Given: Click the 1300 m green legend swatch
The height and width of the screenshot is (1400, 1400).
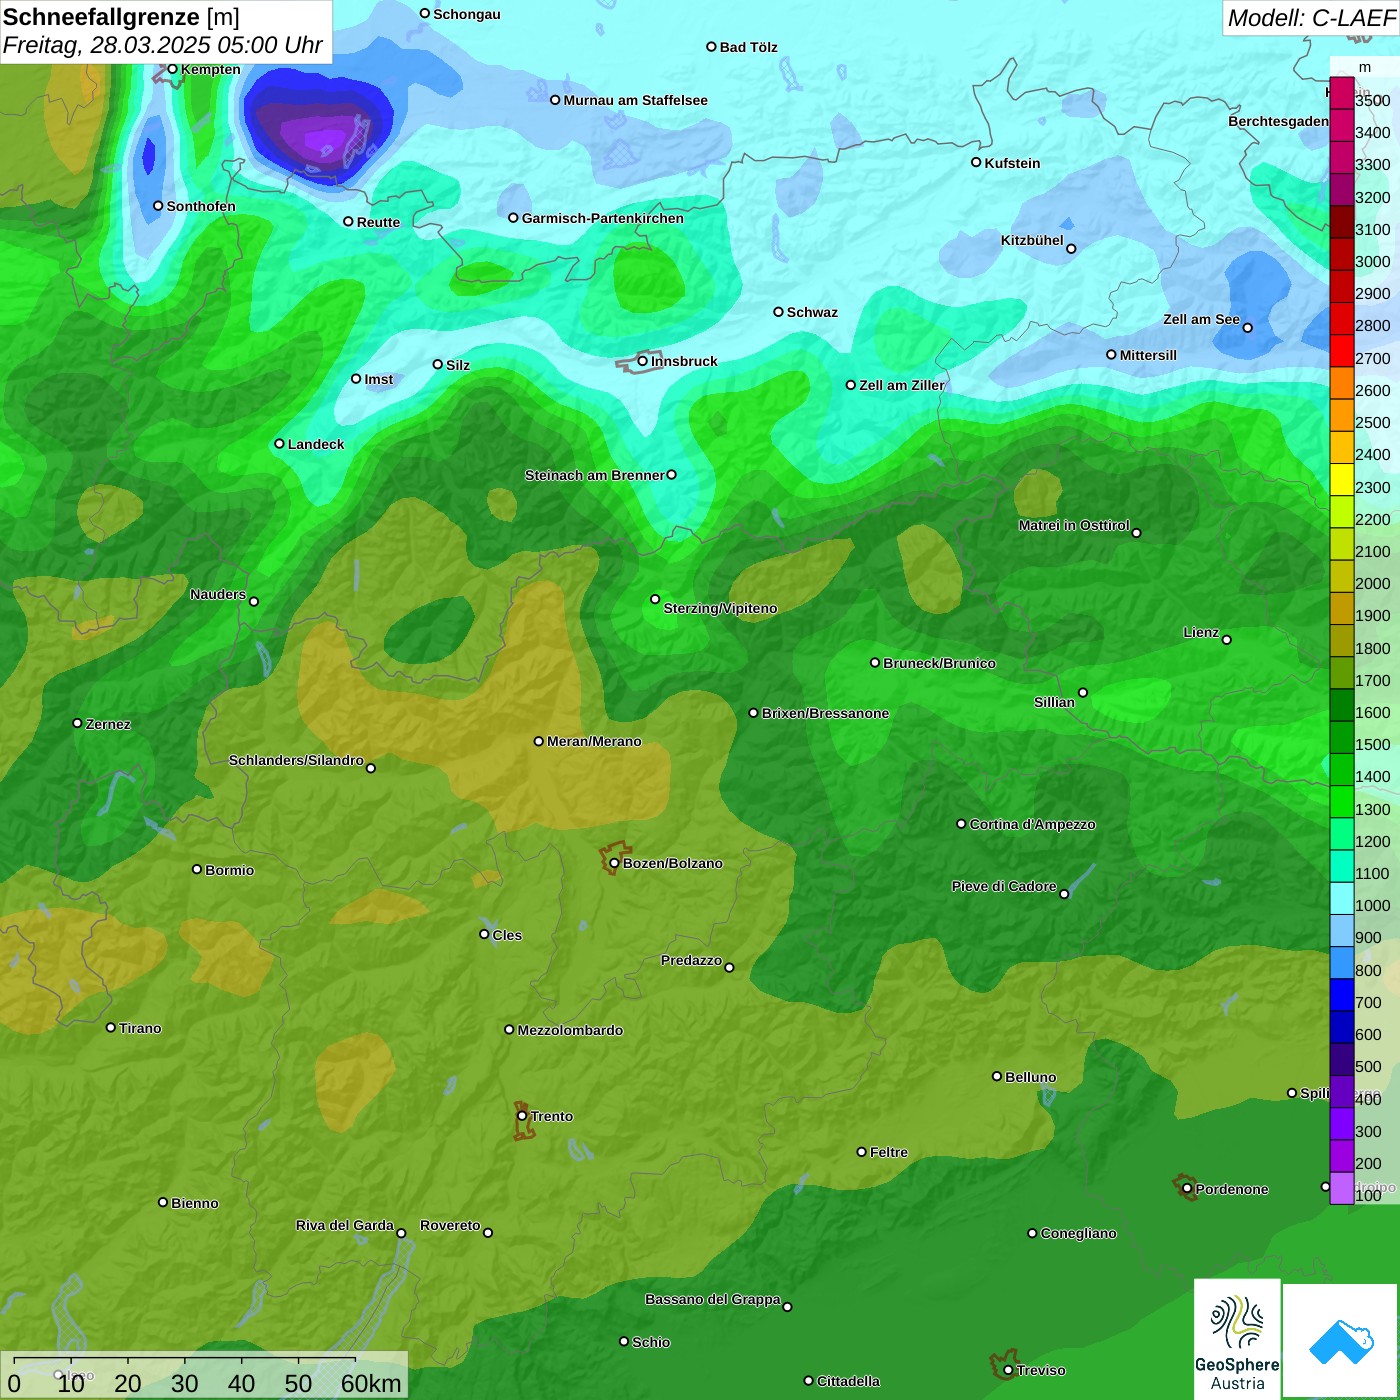Looking at the screenshot, I should coord(1342,801).
